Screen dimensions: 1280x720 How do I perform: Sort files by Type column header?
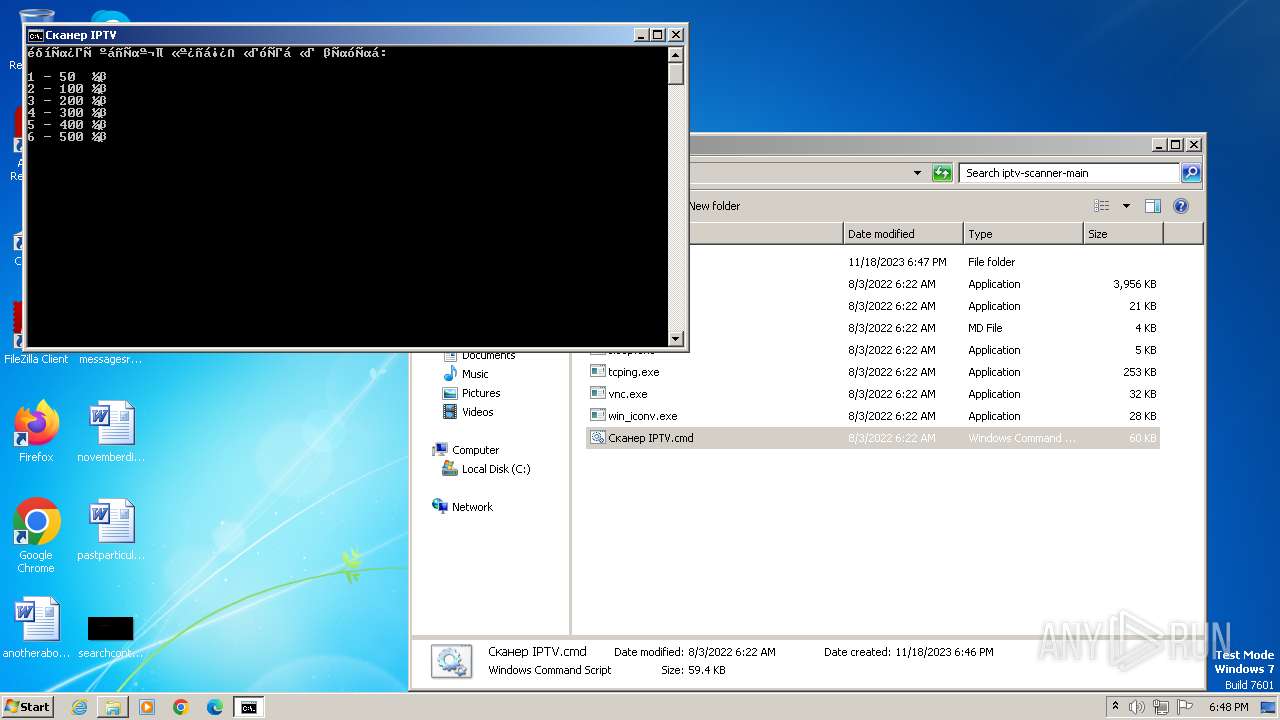click(x=1023, y=234)
